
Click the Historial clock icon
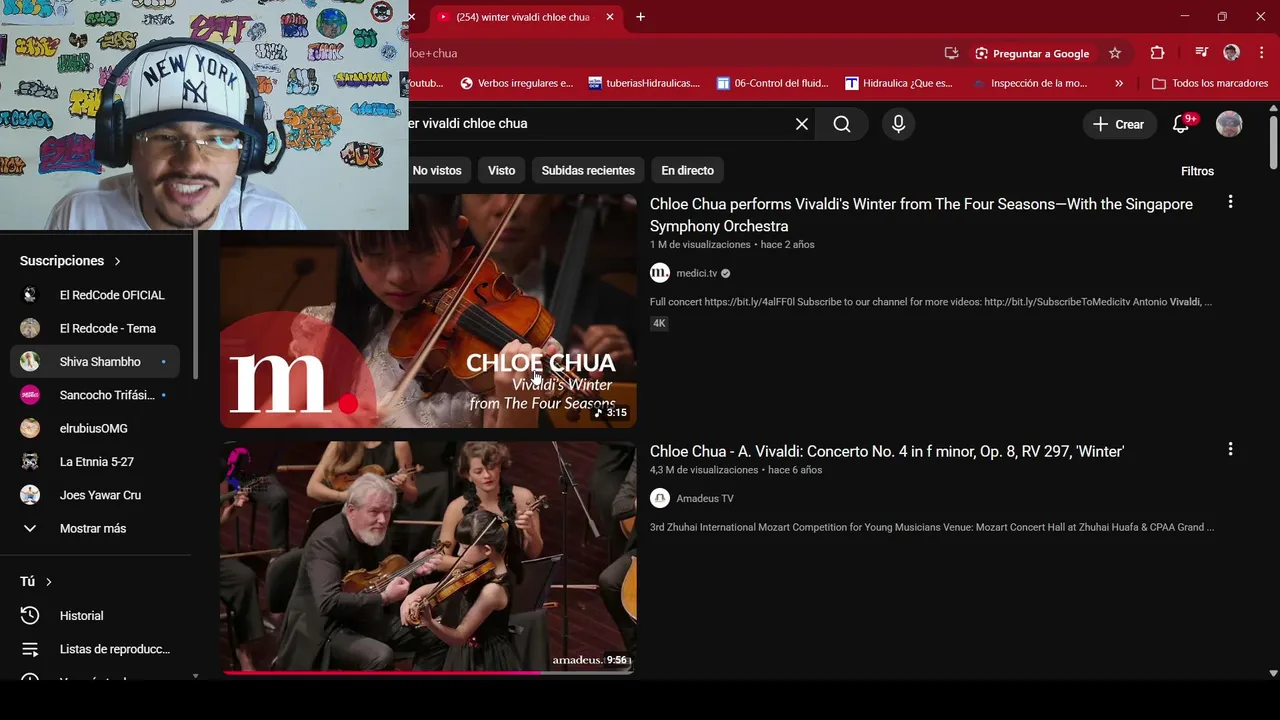click(x=30, y=616)
